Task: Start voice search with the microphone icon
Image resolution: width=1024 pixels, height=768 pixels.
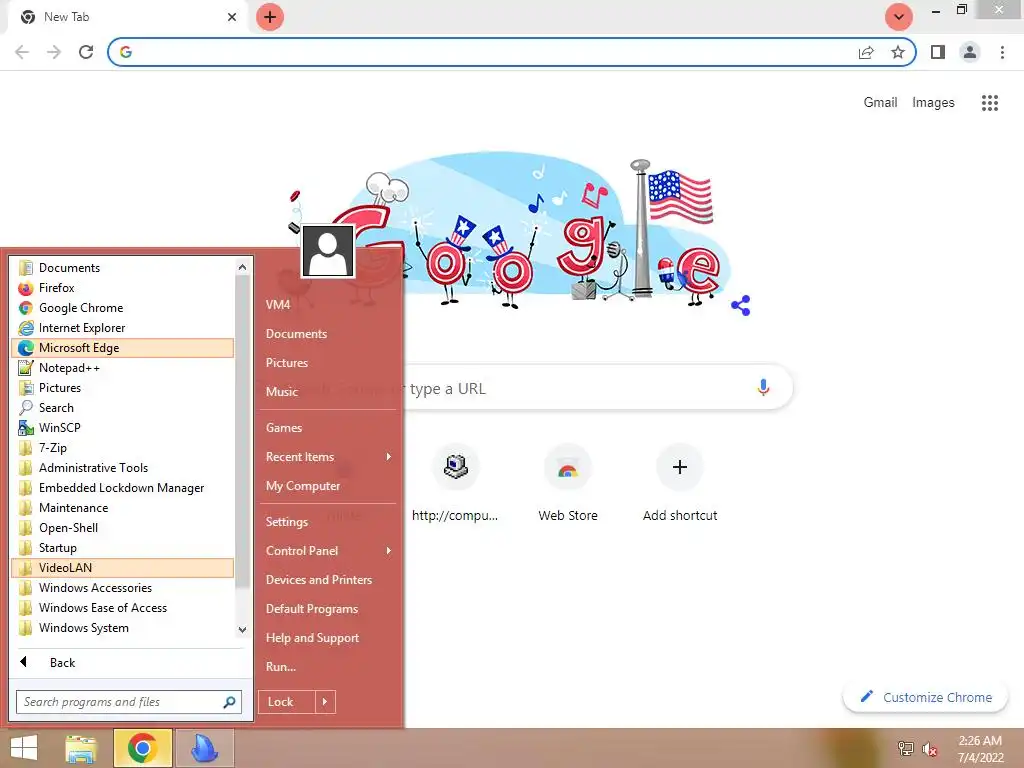Action: [x=763, y=388]
